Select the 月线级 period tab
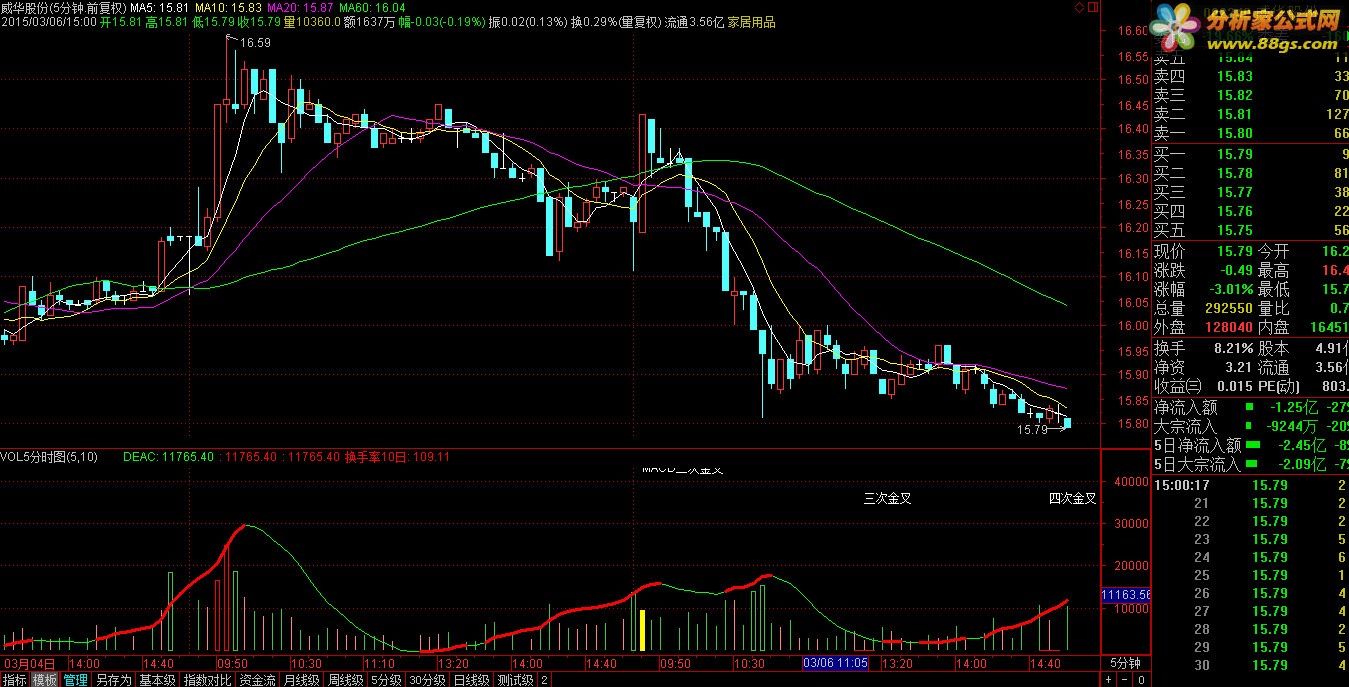The width and height of the screenshot is (1349, 687). (301, 680)
